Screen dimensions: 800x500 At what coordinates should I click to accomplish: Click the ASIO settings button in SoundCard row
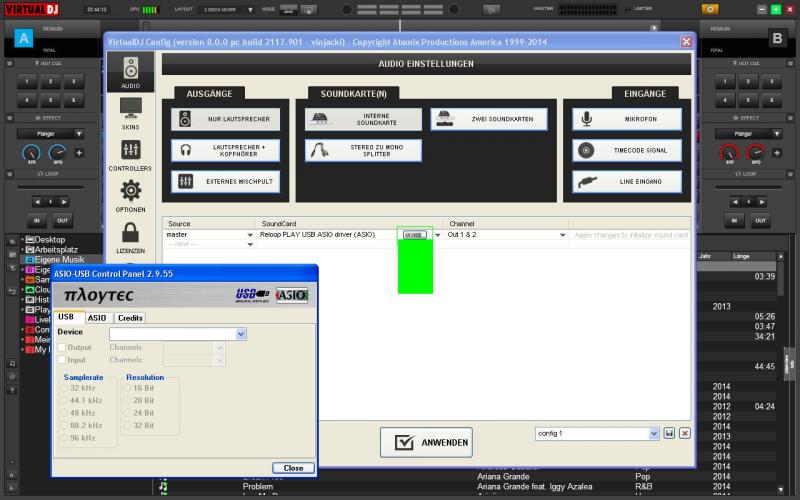point(415,235)
